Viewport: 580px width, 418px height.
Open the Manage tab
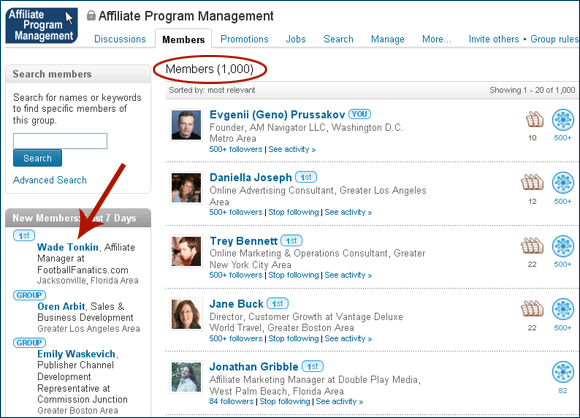coord(388,39)
